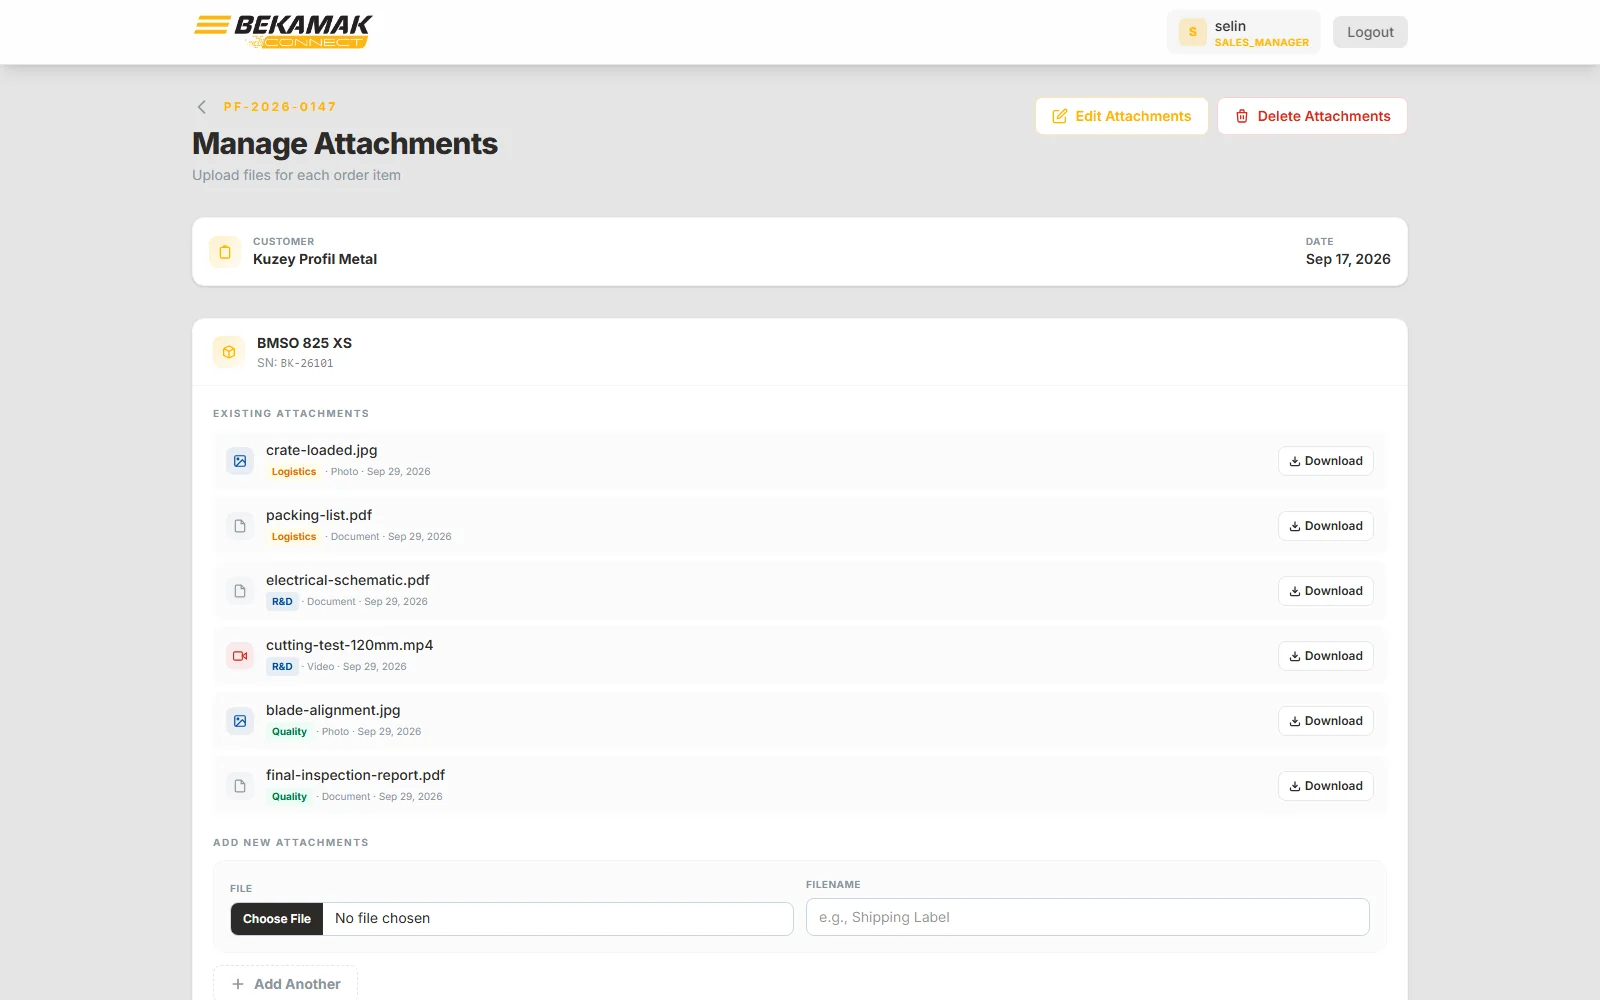1600x1000 pixels.
Task: Click the document icon for electrical-schematic.pdf
Action: [240, 591]
